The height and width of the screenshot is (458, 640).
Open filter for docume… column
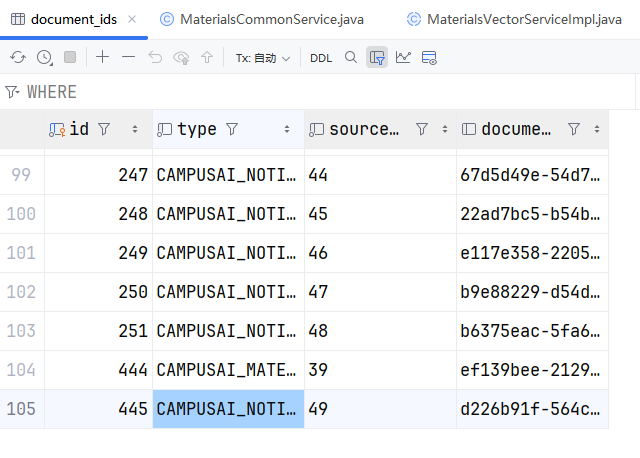574,129
